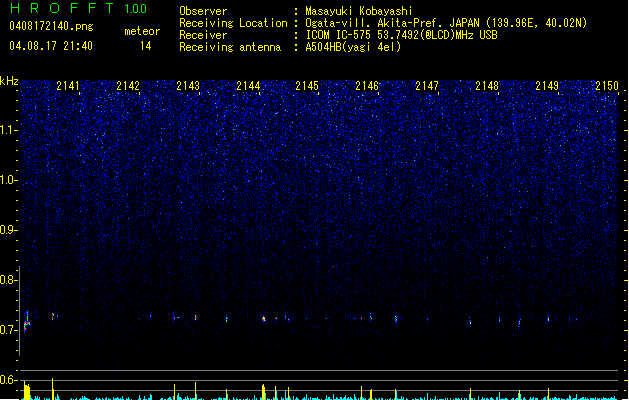Click the 2144 time marker
Image resolution: width=629 pixels, height=400 pixels.
pos(248,86)
